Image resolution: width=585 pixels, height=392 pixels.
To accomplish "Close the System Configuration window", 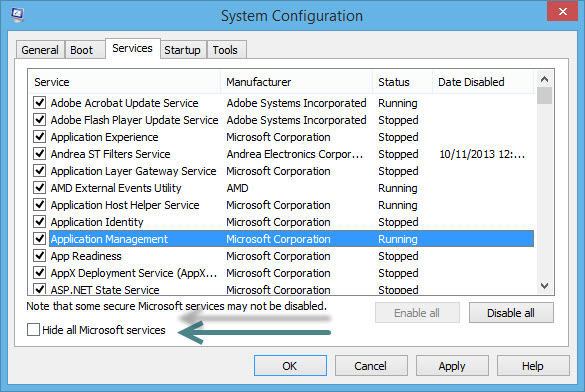I will pyautogui.click(x=563, y=11).
